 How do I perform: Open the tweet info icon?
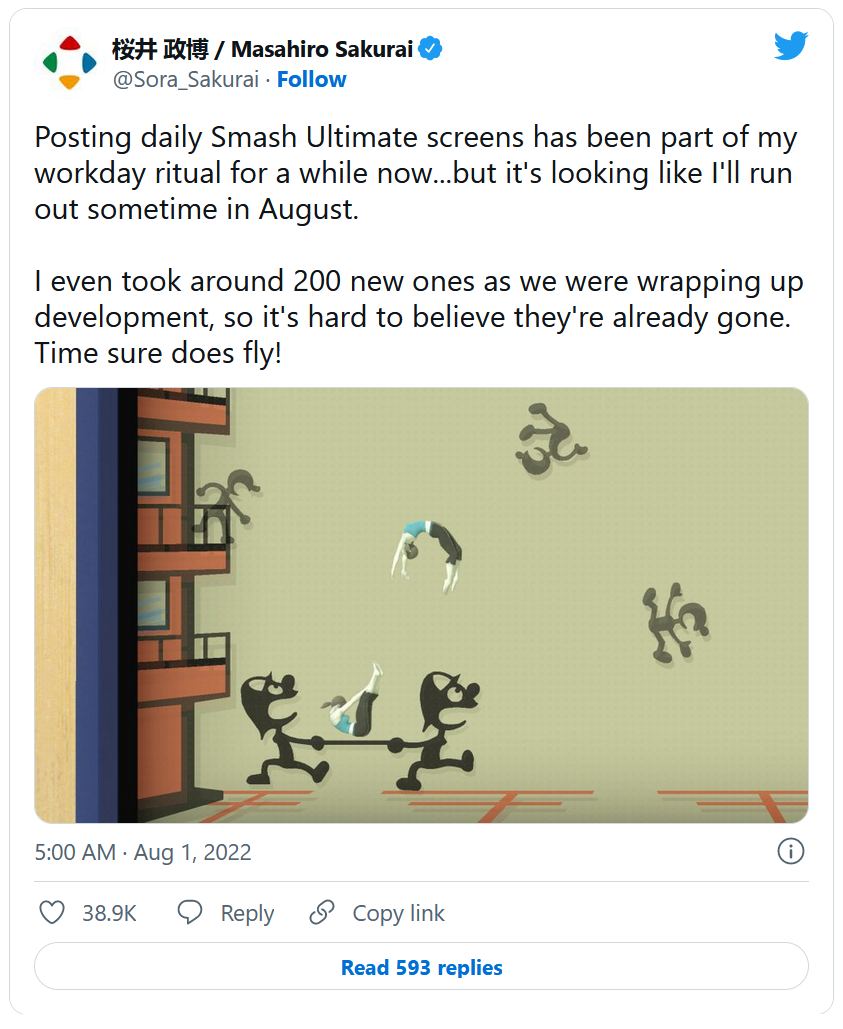tap(790, 852)
